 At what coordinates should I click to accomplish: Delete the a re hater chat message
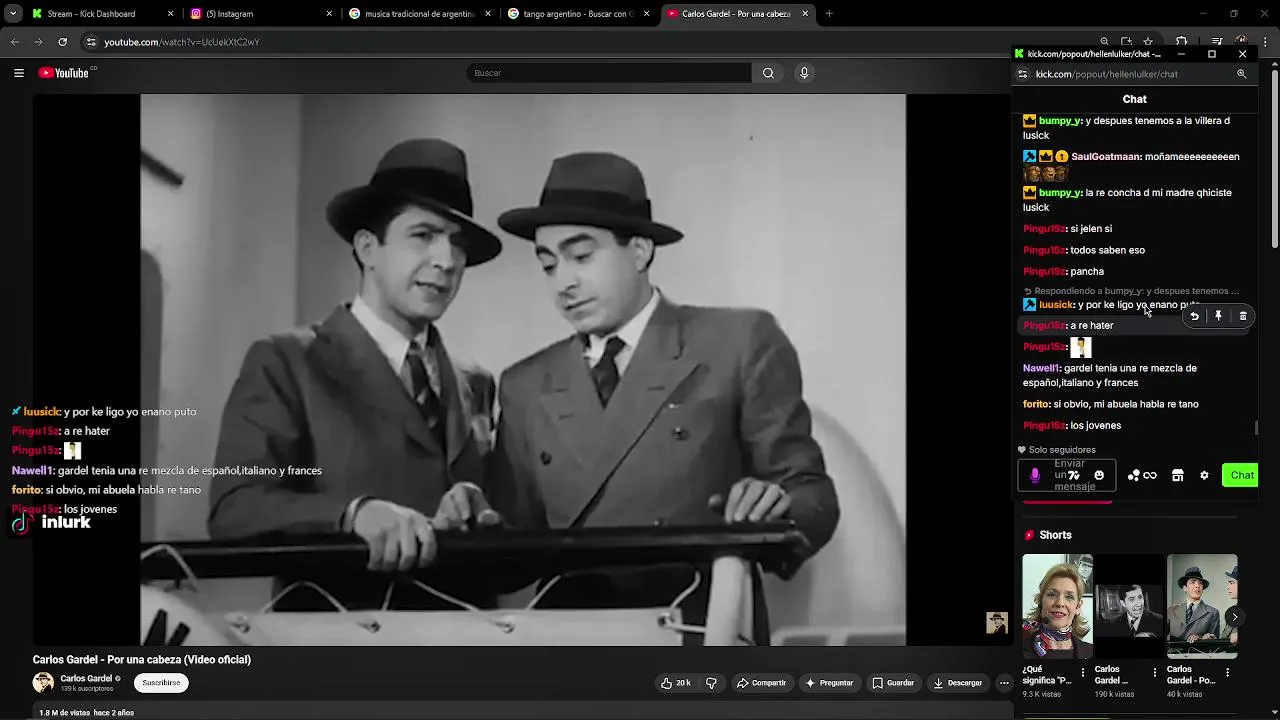[x=1243, y=316]
